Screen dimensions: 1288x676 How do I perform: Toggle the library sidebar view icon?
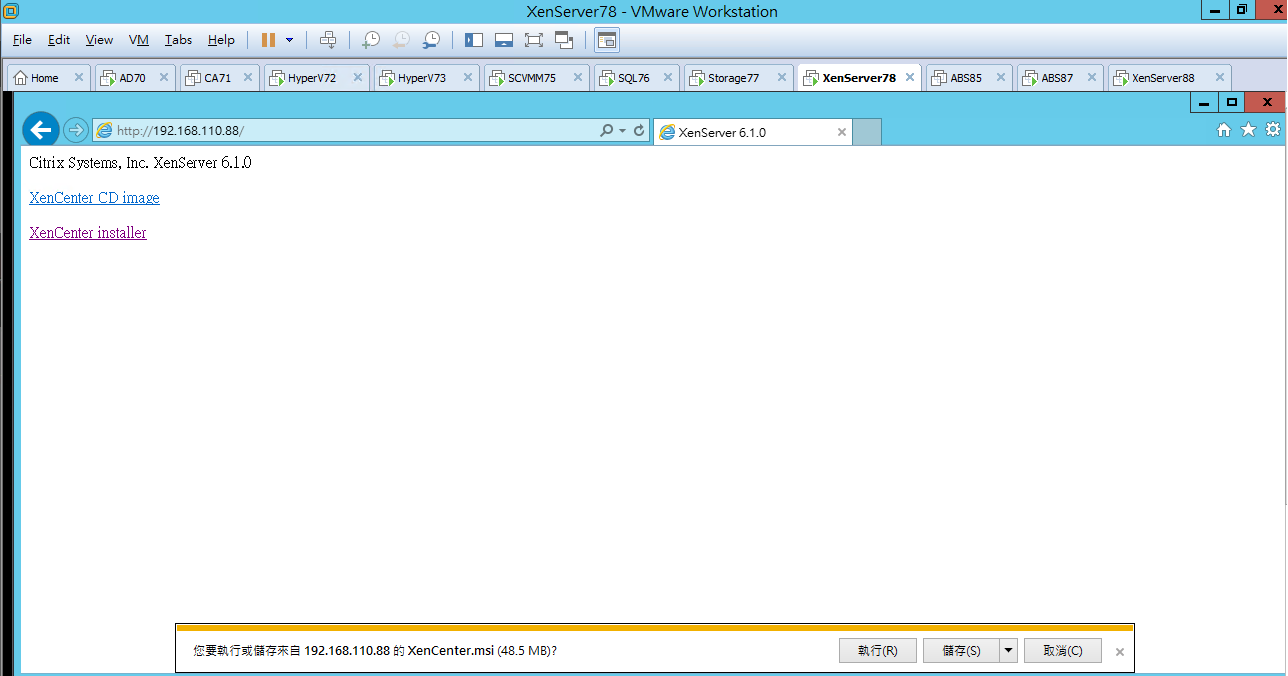coord(474,40)
